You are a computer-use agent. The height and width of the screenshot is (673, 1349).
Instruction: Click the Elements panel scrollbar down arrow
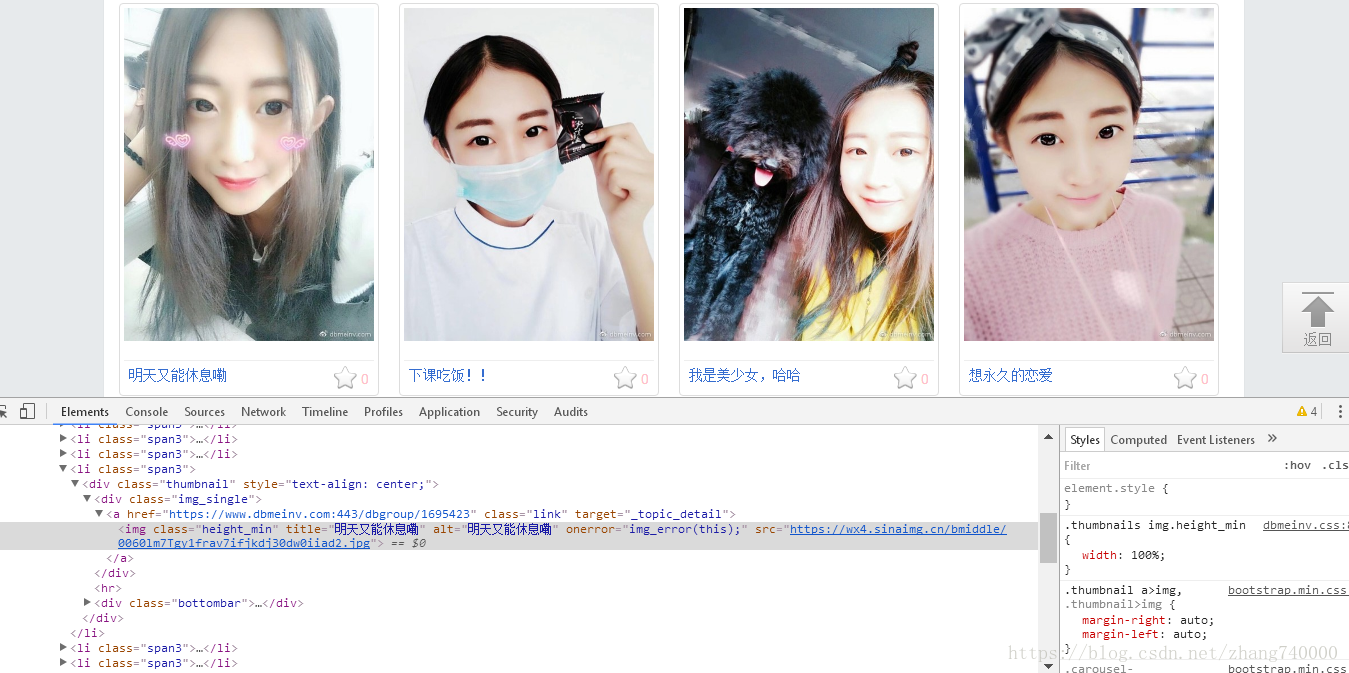[x=1049, y=665]
